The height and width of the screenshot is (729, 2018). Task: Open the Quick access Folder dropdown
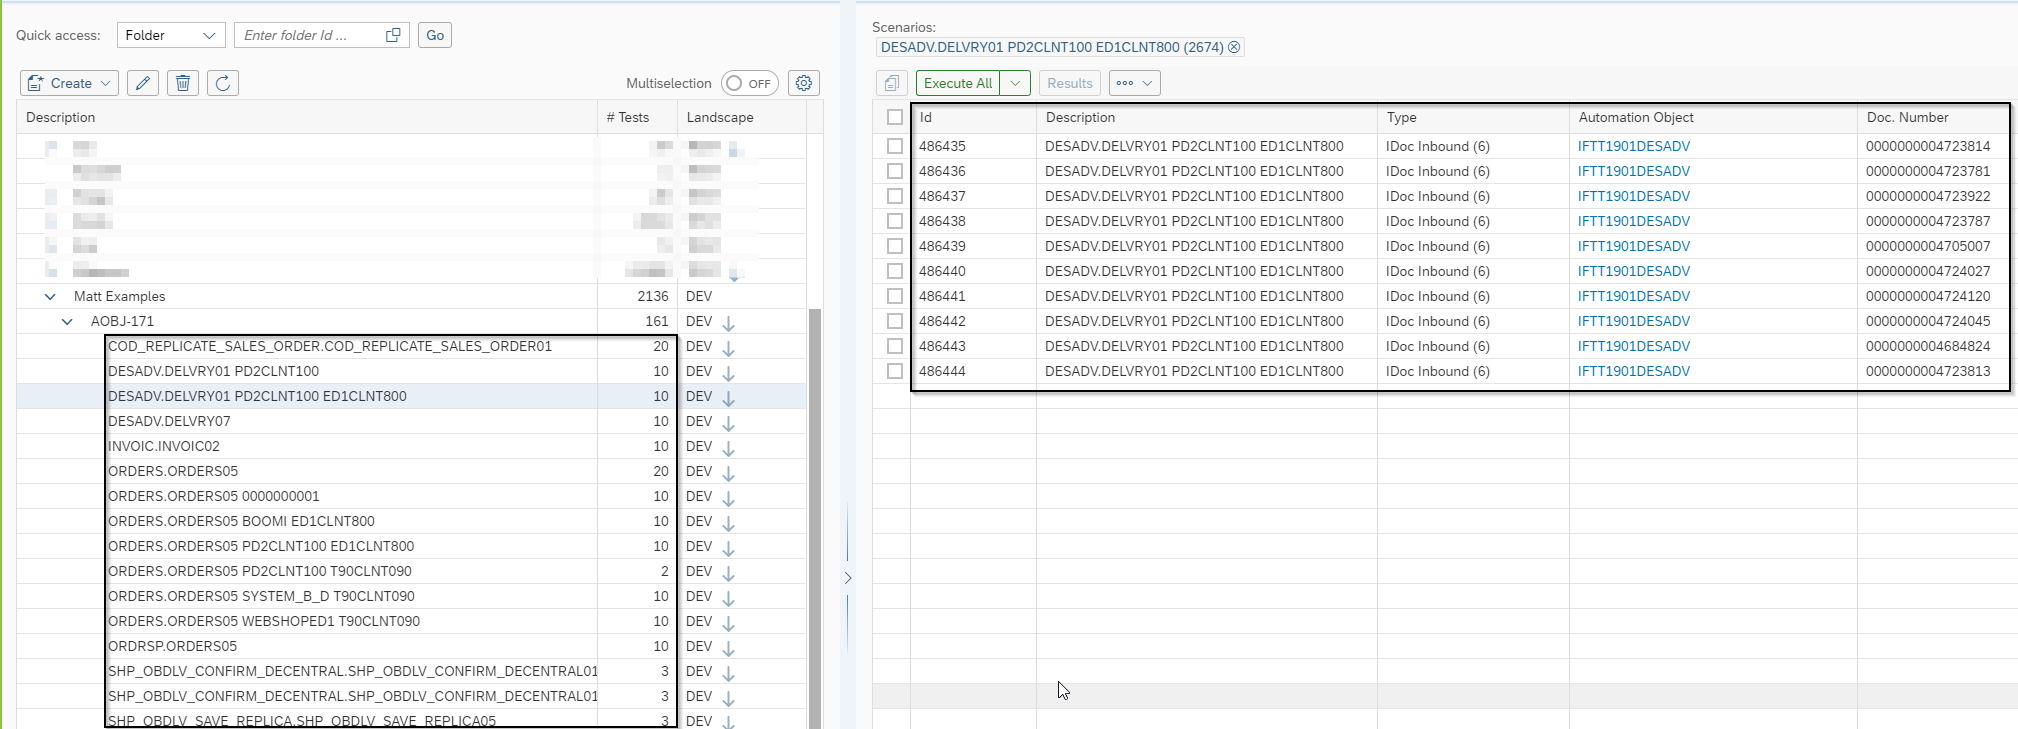click(x=171, y=35)
